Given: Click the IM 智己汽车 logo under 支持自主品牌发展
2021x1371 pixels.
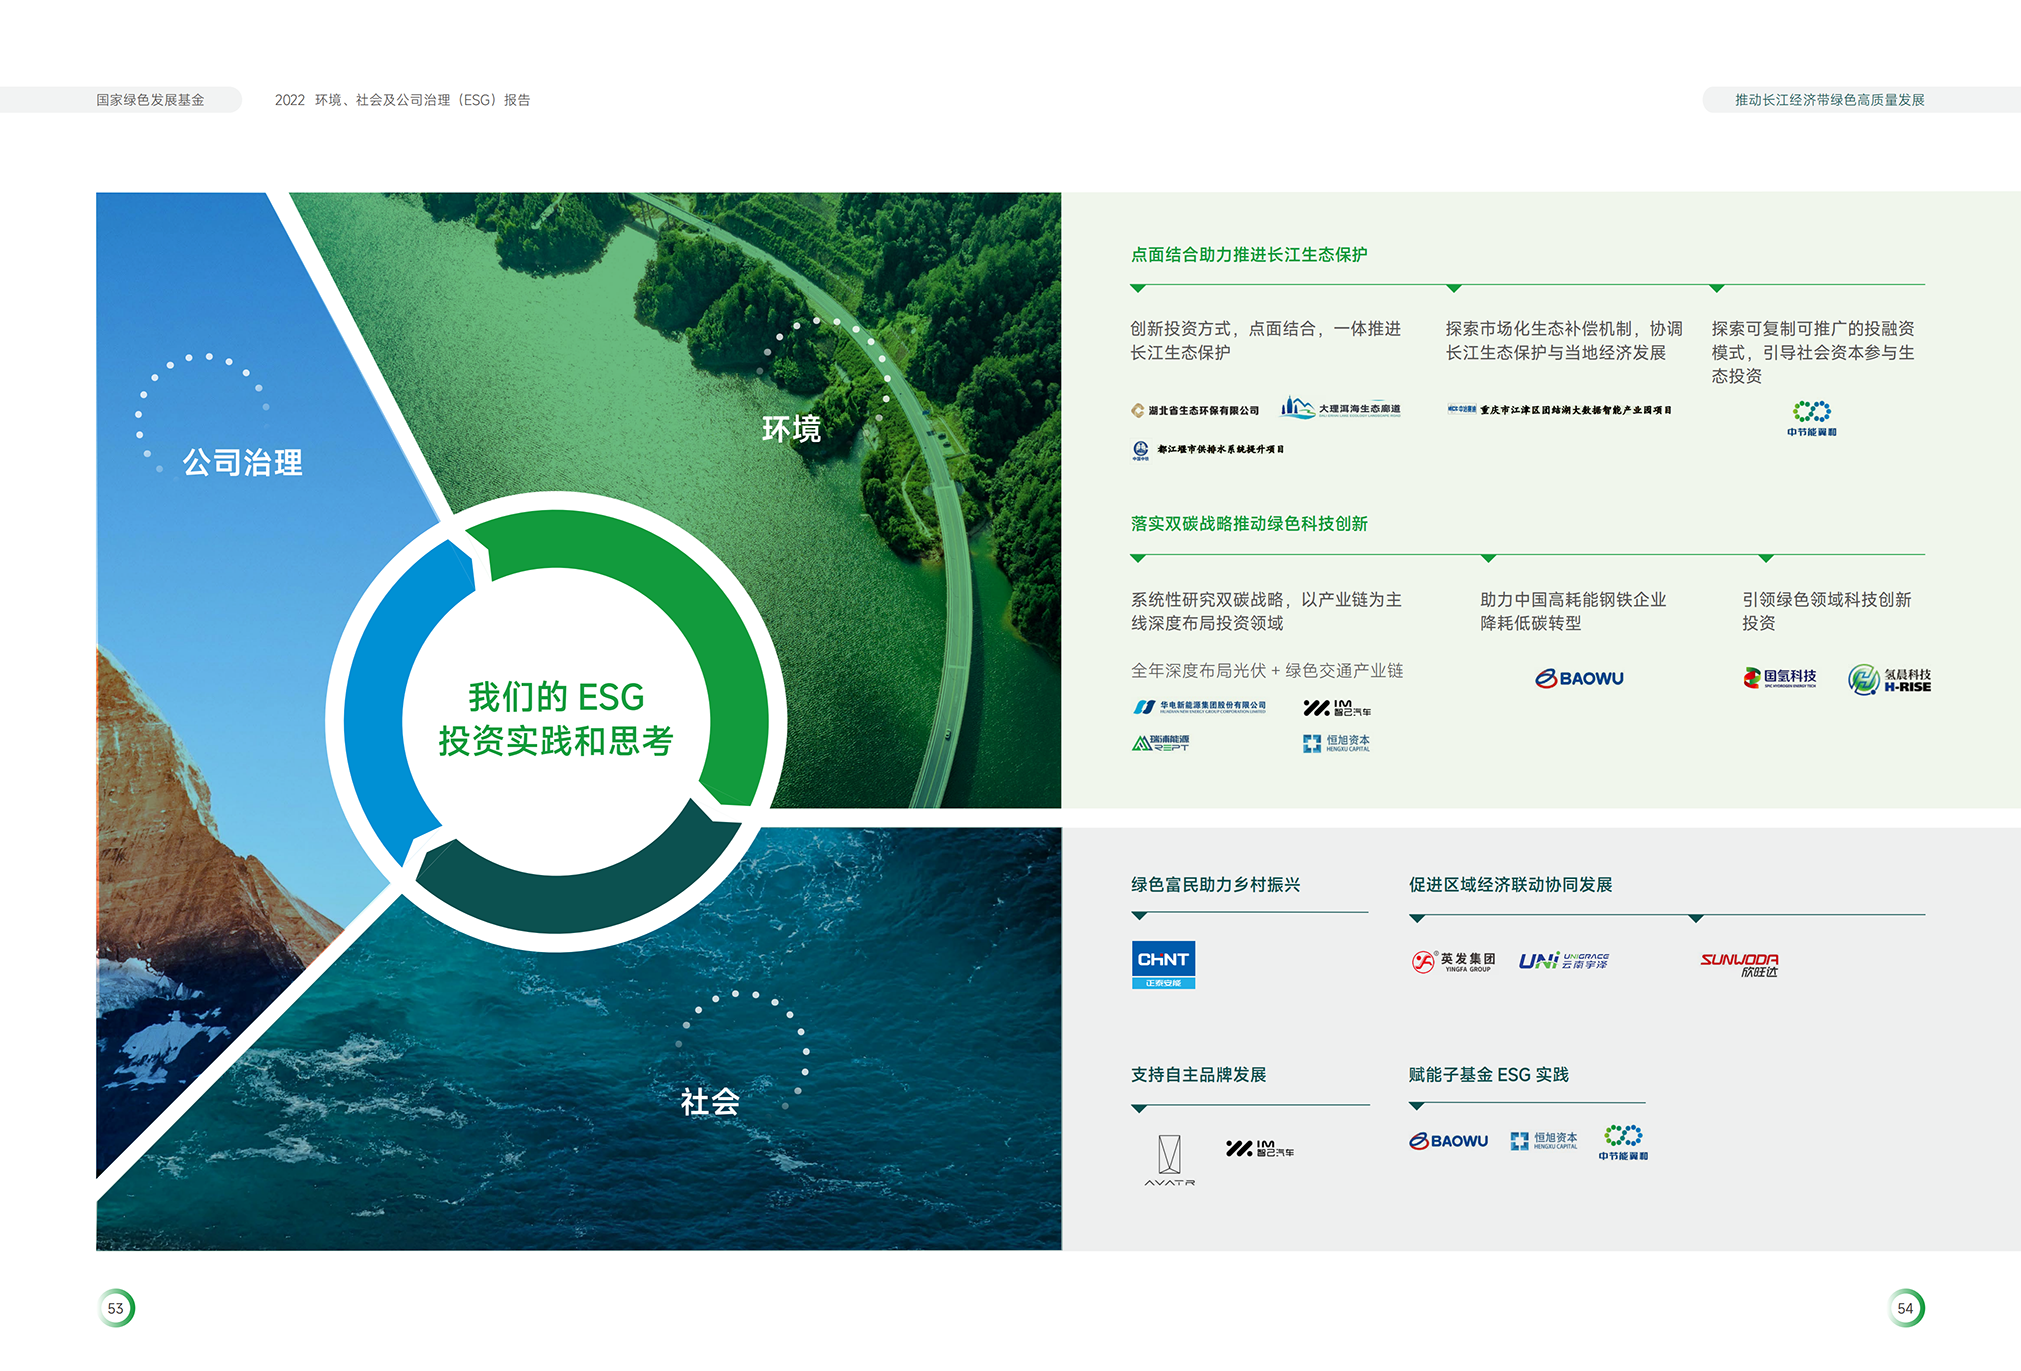Looking at the screenshot, I should click(1260, 1148).
